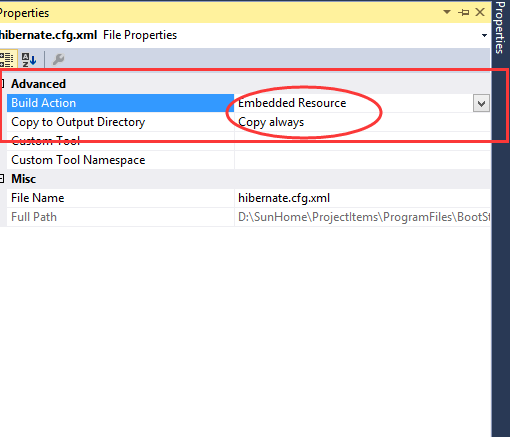
Task: Toggle auto-hide pin icon
Action: 464,13
